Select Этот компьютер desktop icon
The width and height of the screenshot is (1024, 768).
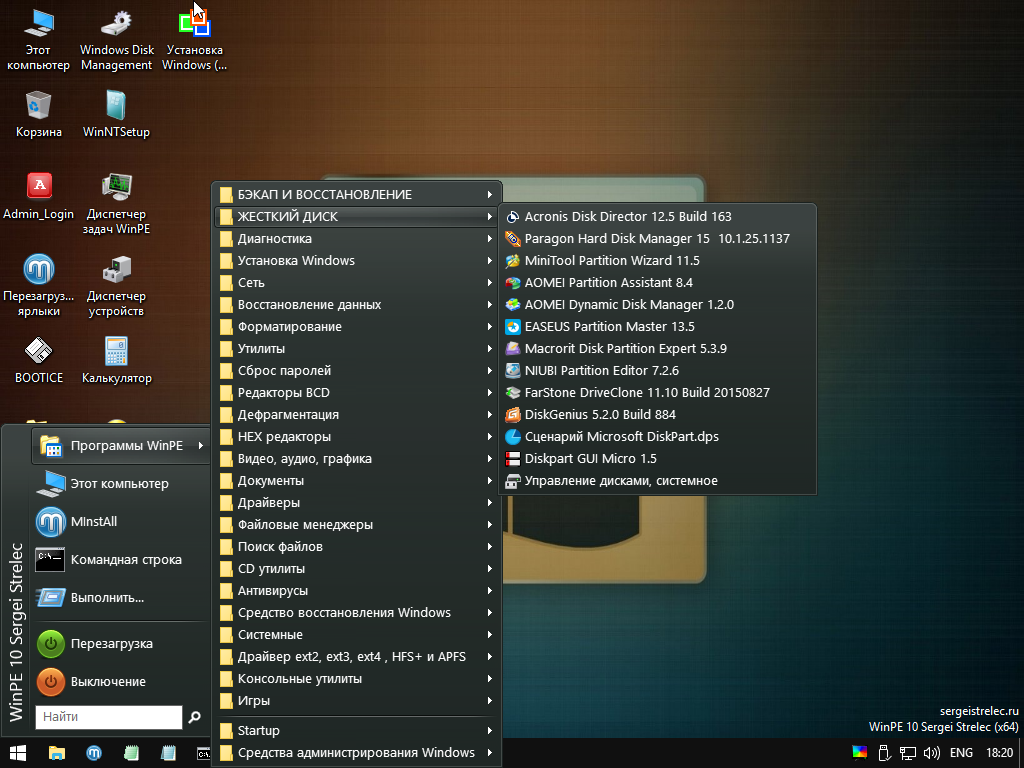(x=39, y=40)
